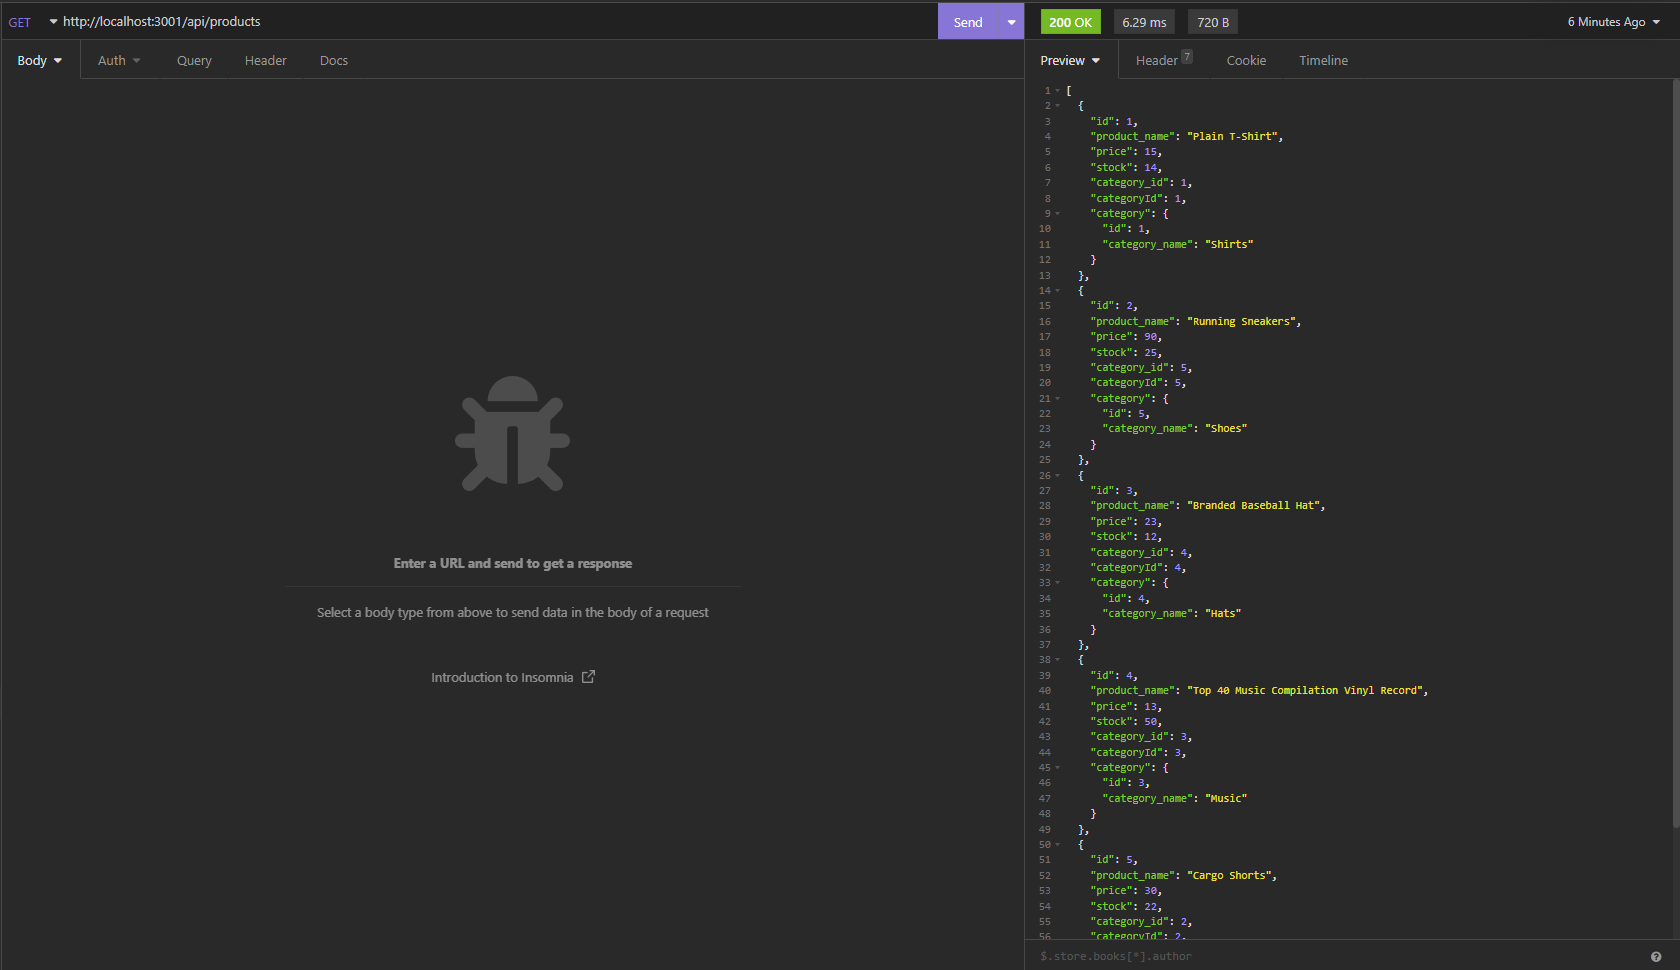This screenshot has width=1680, height=970.
Task: Open the 6 Minutes Ago history dropdown
Action: [x=1613, y=22]
